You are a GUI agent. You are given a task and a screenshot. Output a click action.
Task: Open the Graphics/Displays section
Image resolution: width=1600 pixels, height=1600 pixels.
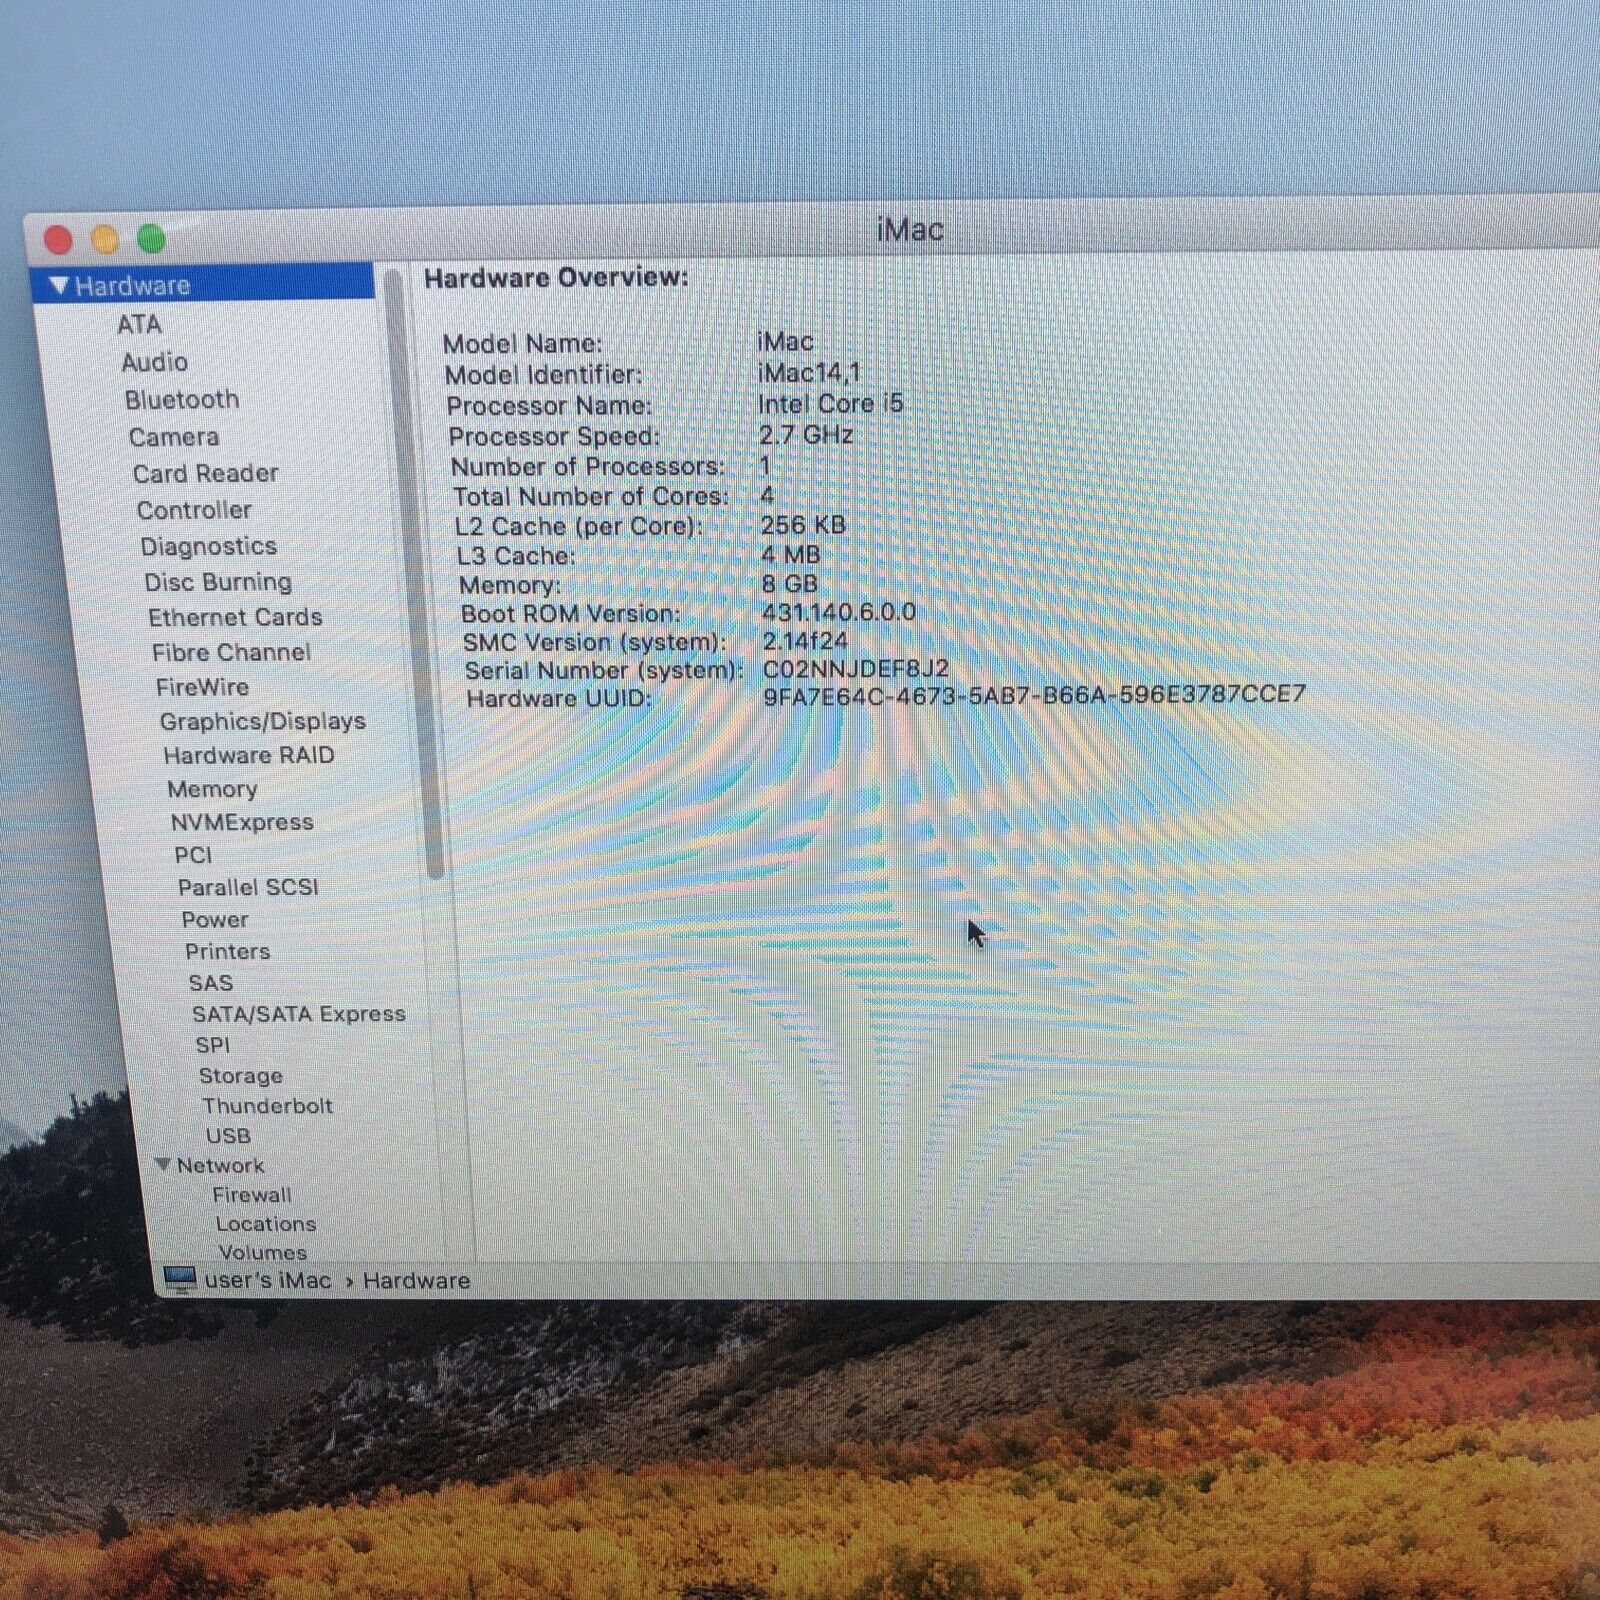click(x=262, y=721)
